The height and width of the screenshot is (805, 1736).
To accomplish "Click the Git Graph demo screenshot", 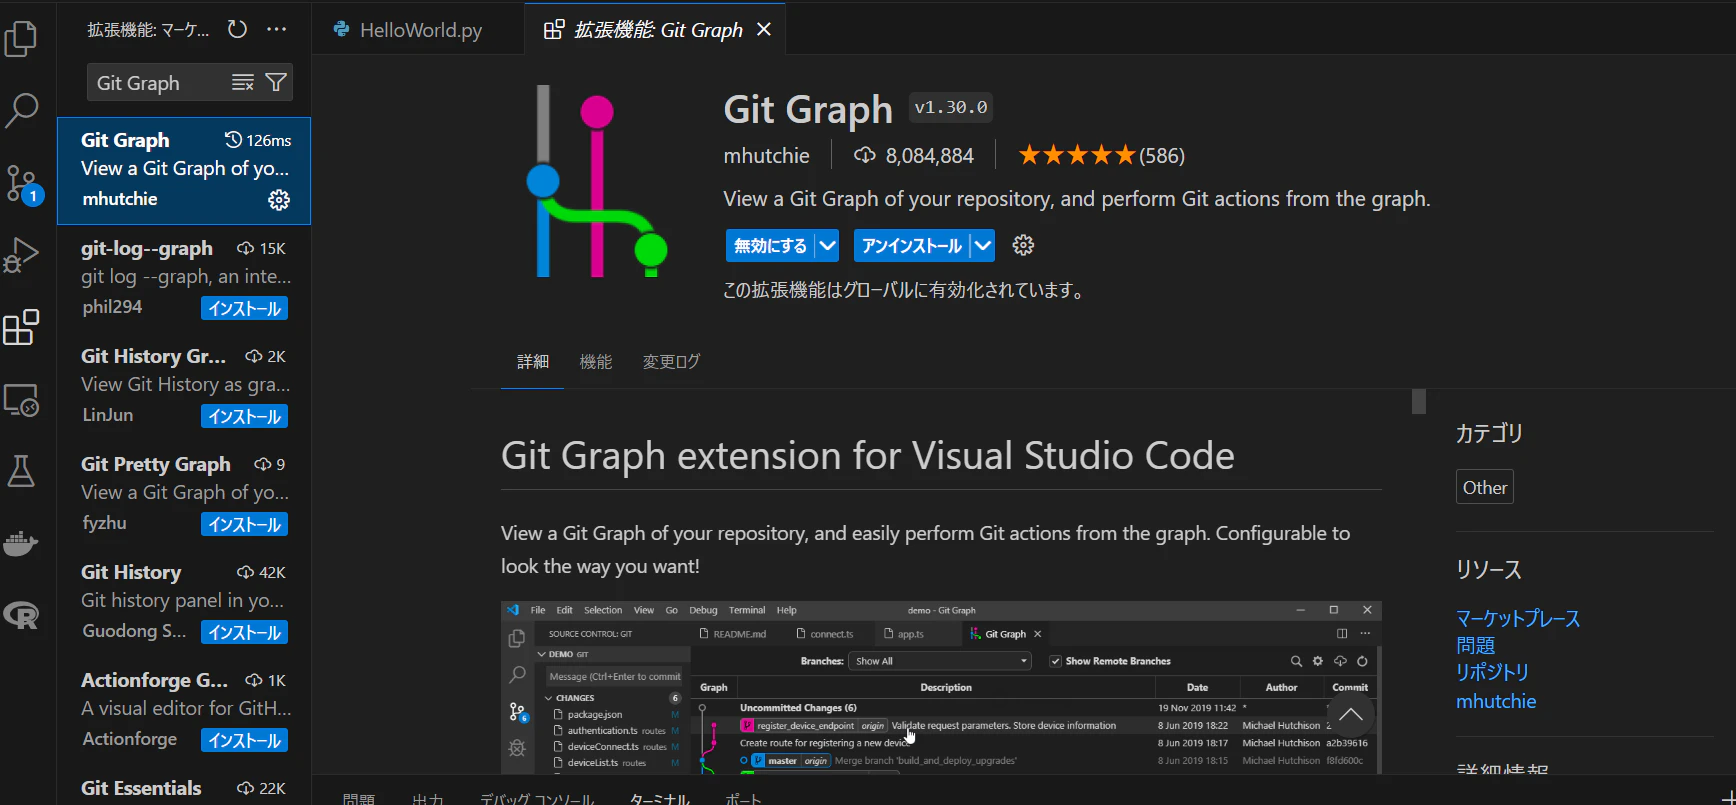I will (941, 687).
